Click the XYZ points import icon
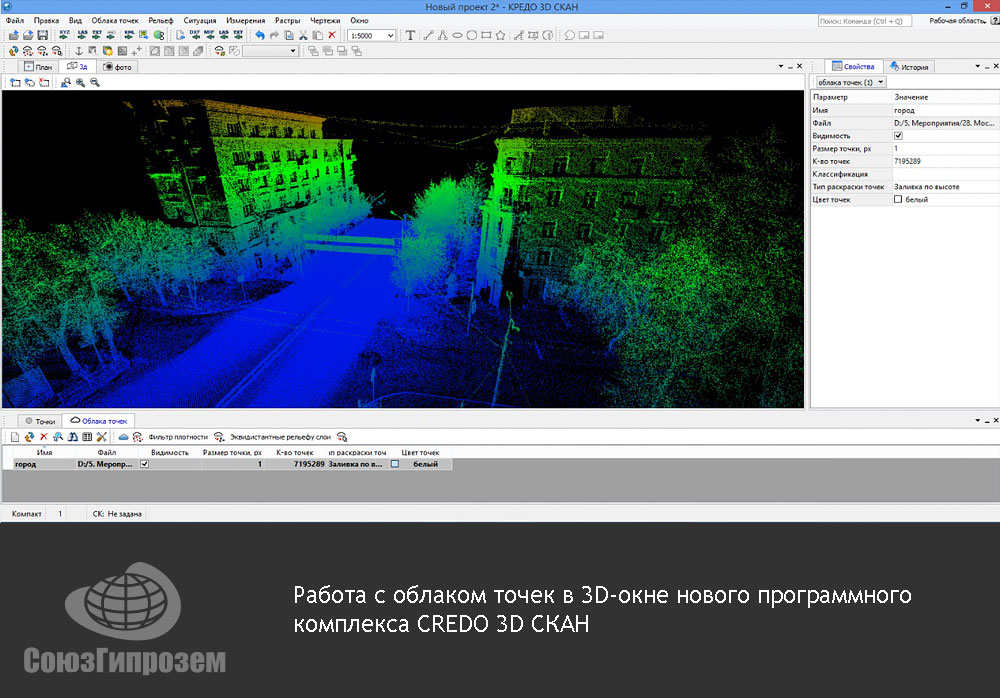Viewport: 1000px width, 698px height. [x=64, y=35]
